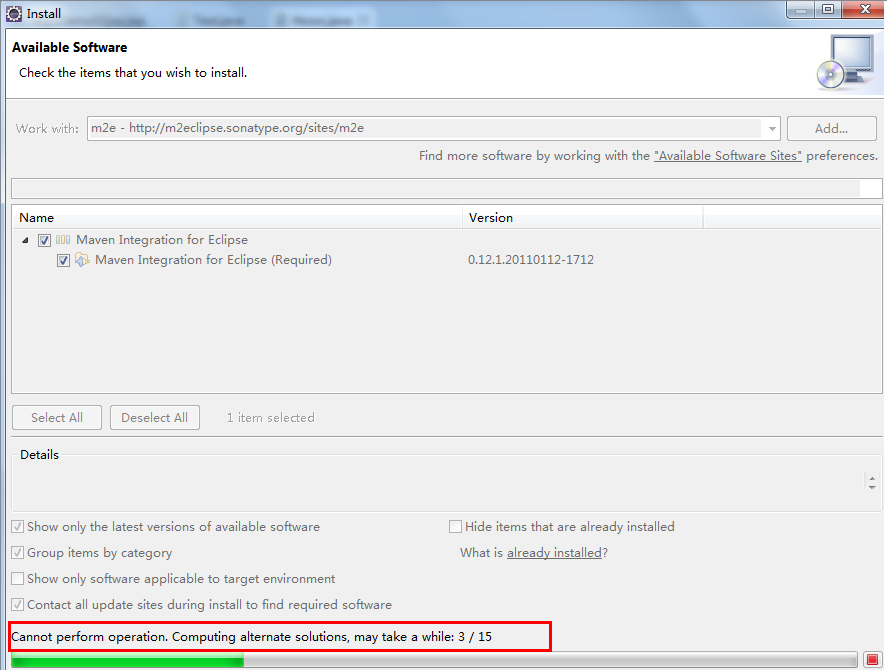Click the 1 item selected label
The image size is (887, 670).
pyautogui.click(x=270, y=418)
